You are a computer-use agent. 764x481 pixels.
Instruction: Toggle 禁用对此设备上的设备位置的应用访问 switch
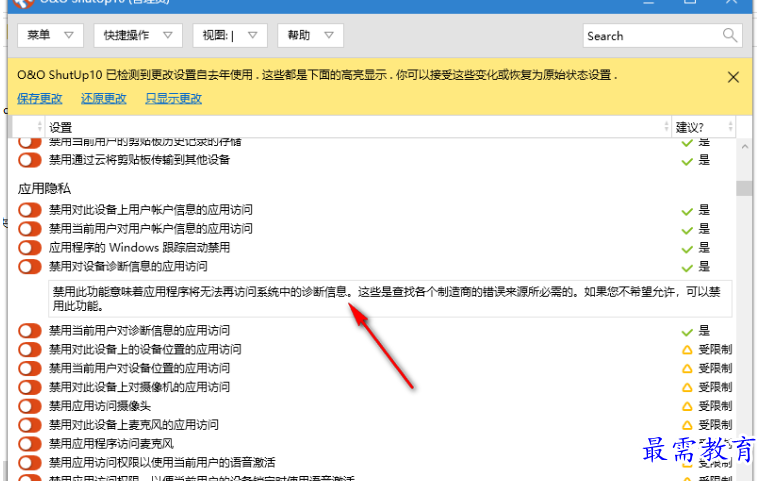[30, 349]
